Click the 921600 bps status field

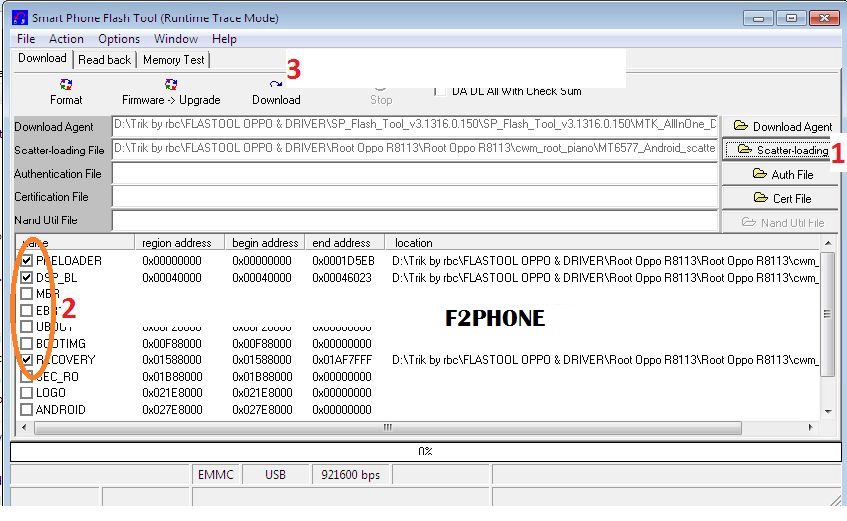point(351,475)
